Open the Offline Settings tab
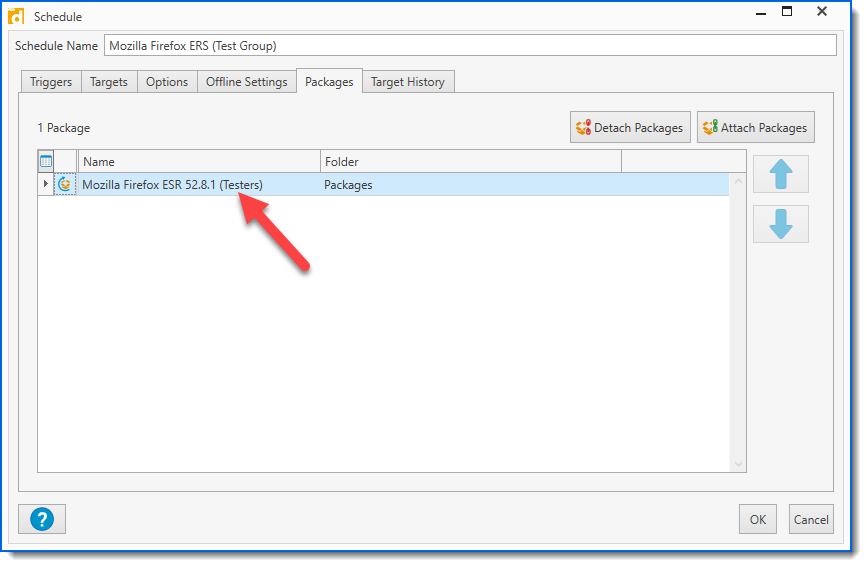 (x=247, y=82)
